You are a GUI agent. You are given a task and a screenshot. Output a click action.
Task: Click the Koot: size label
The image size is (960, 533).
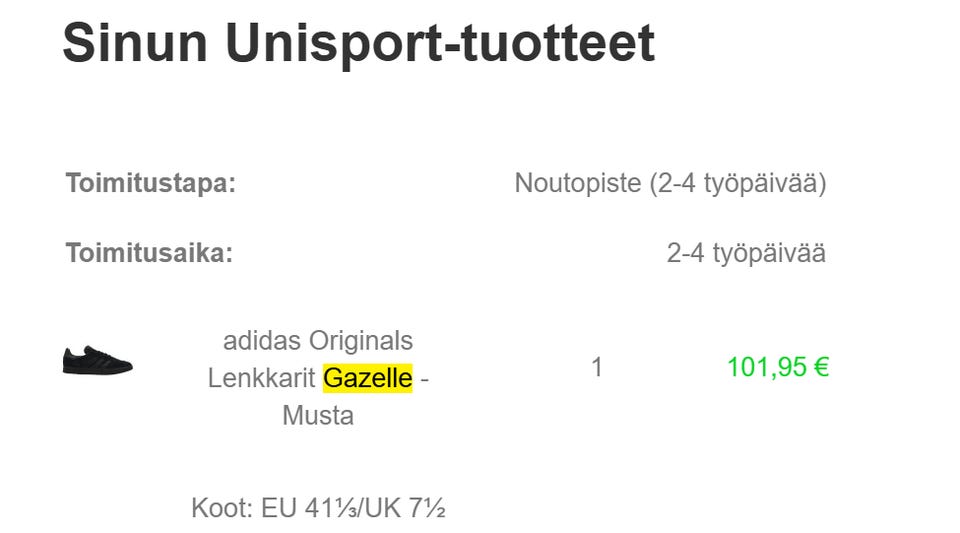pos(222,508)
